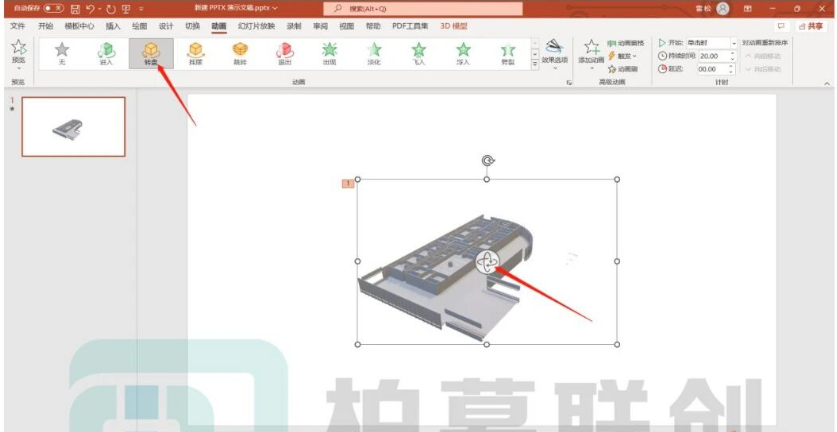Switch to the 审阅 (Review) tab
Screen dimensions: 837x432
pyautogui.click(x=320, y=26)
